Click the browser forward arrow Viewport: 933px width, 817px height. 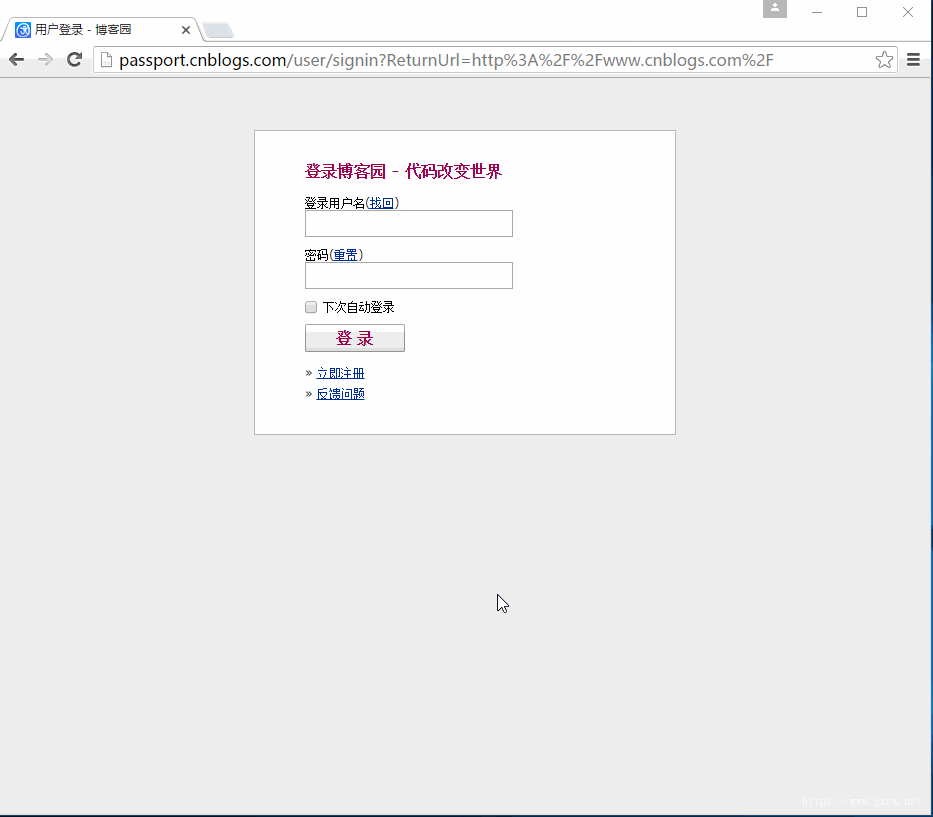[x=45, y=60]
